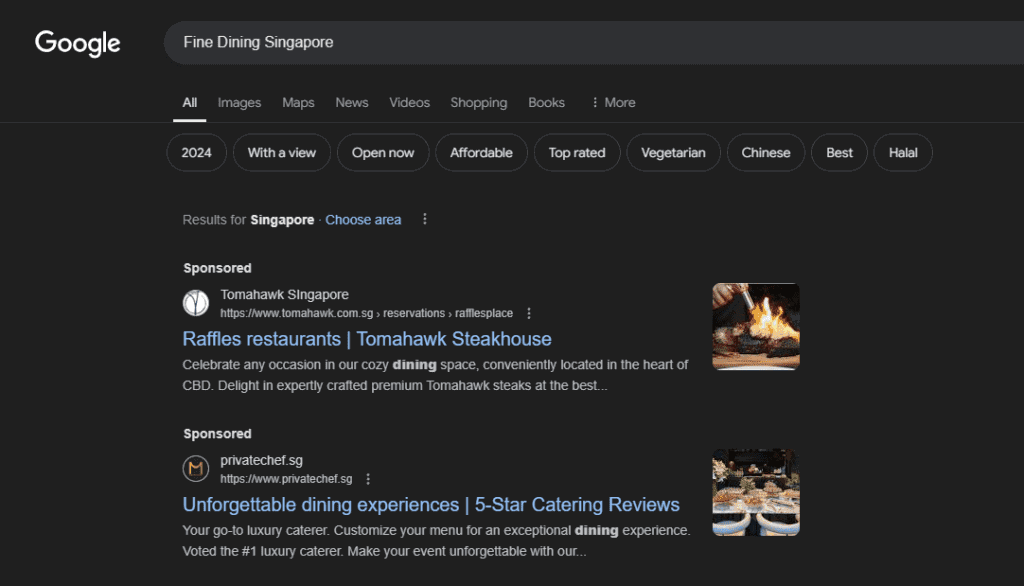The height and width of the screenshot is (586, 1024).
Task: Apply the Vegetarian filter chip
Action: [673, 152]
